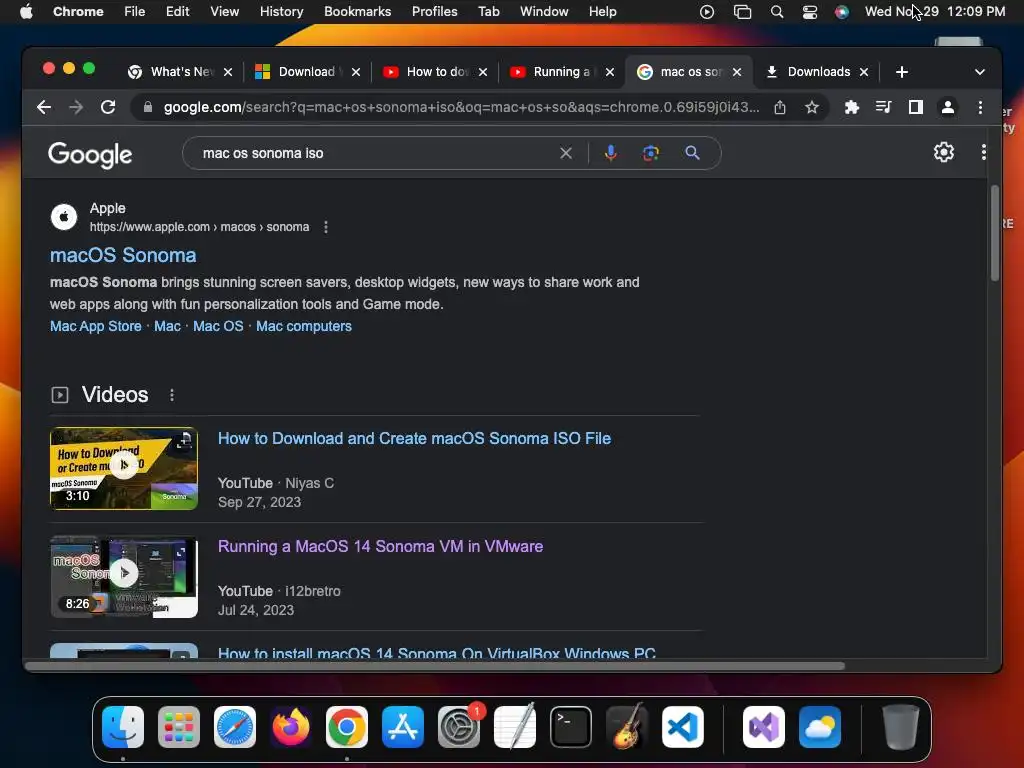Open the options dots next to the Apple result URL
Viewport: 1024px width, 768px height.
326,227
